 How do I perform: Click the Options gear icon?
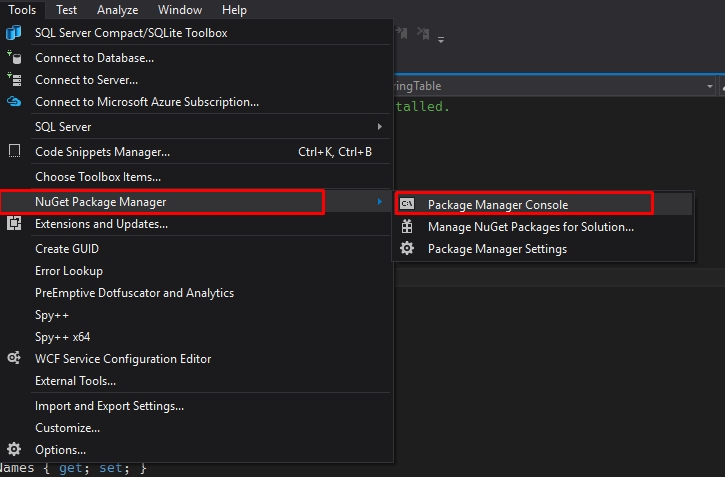[14, 449]
